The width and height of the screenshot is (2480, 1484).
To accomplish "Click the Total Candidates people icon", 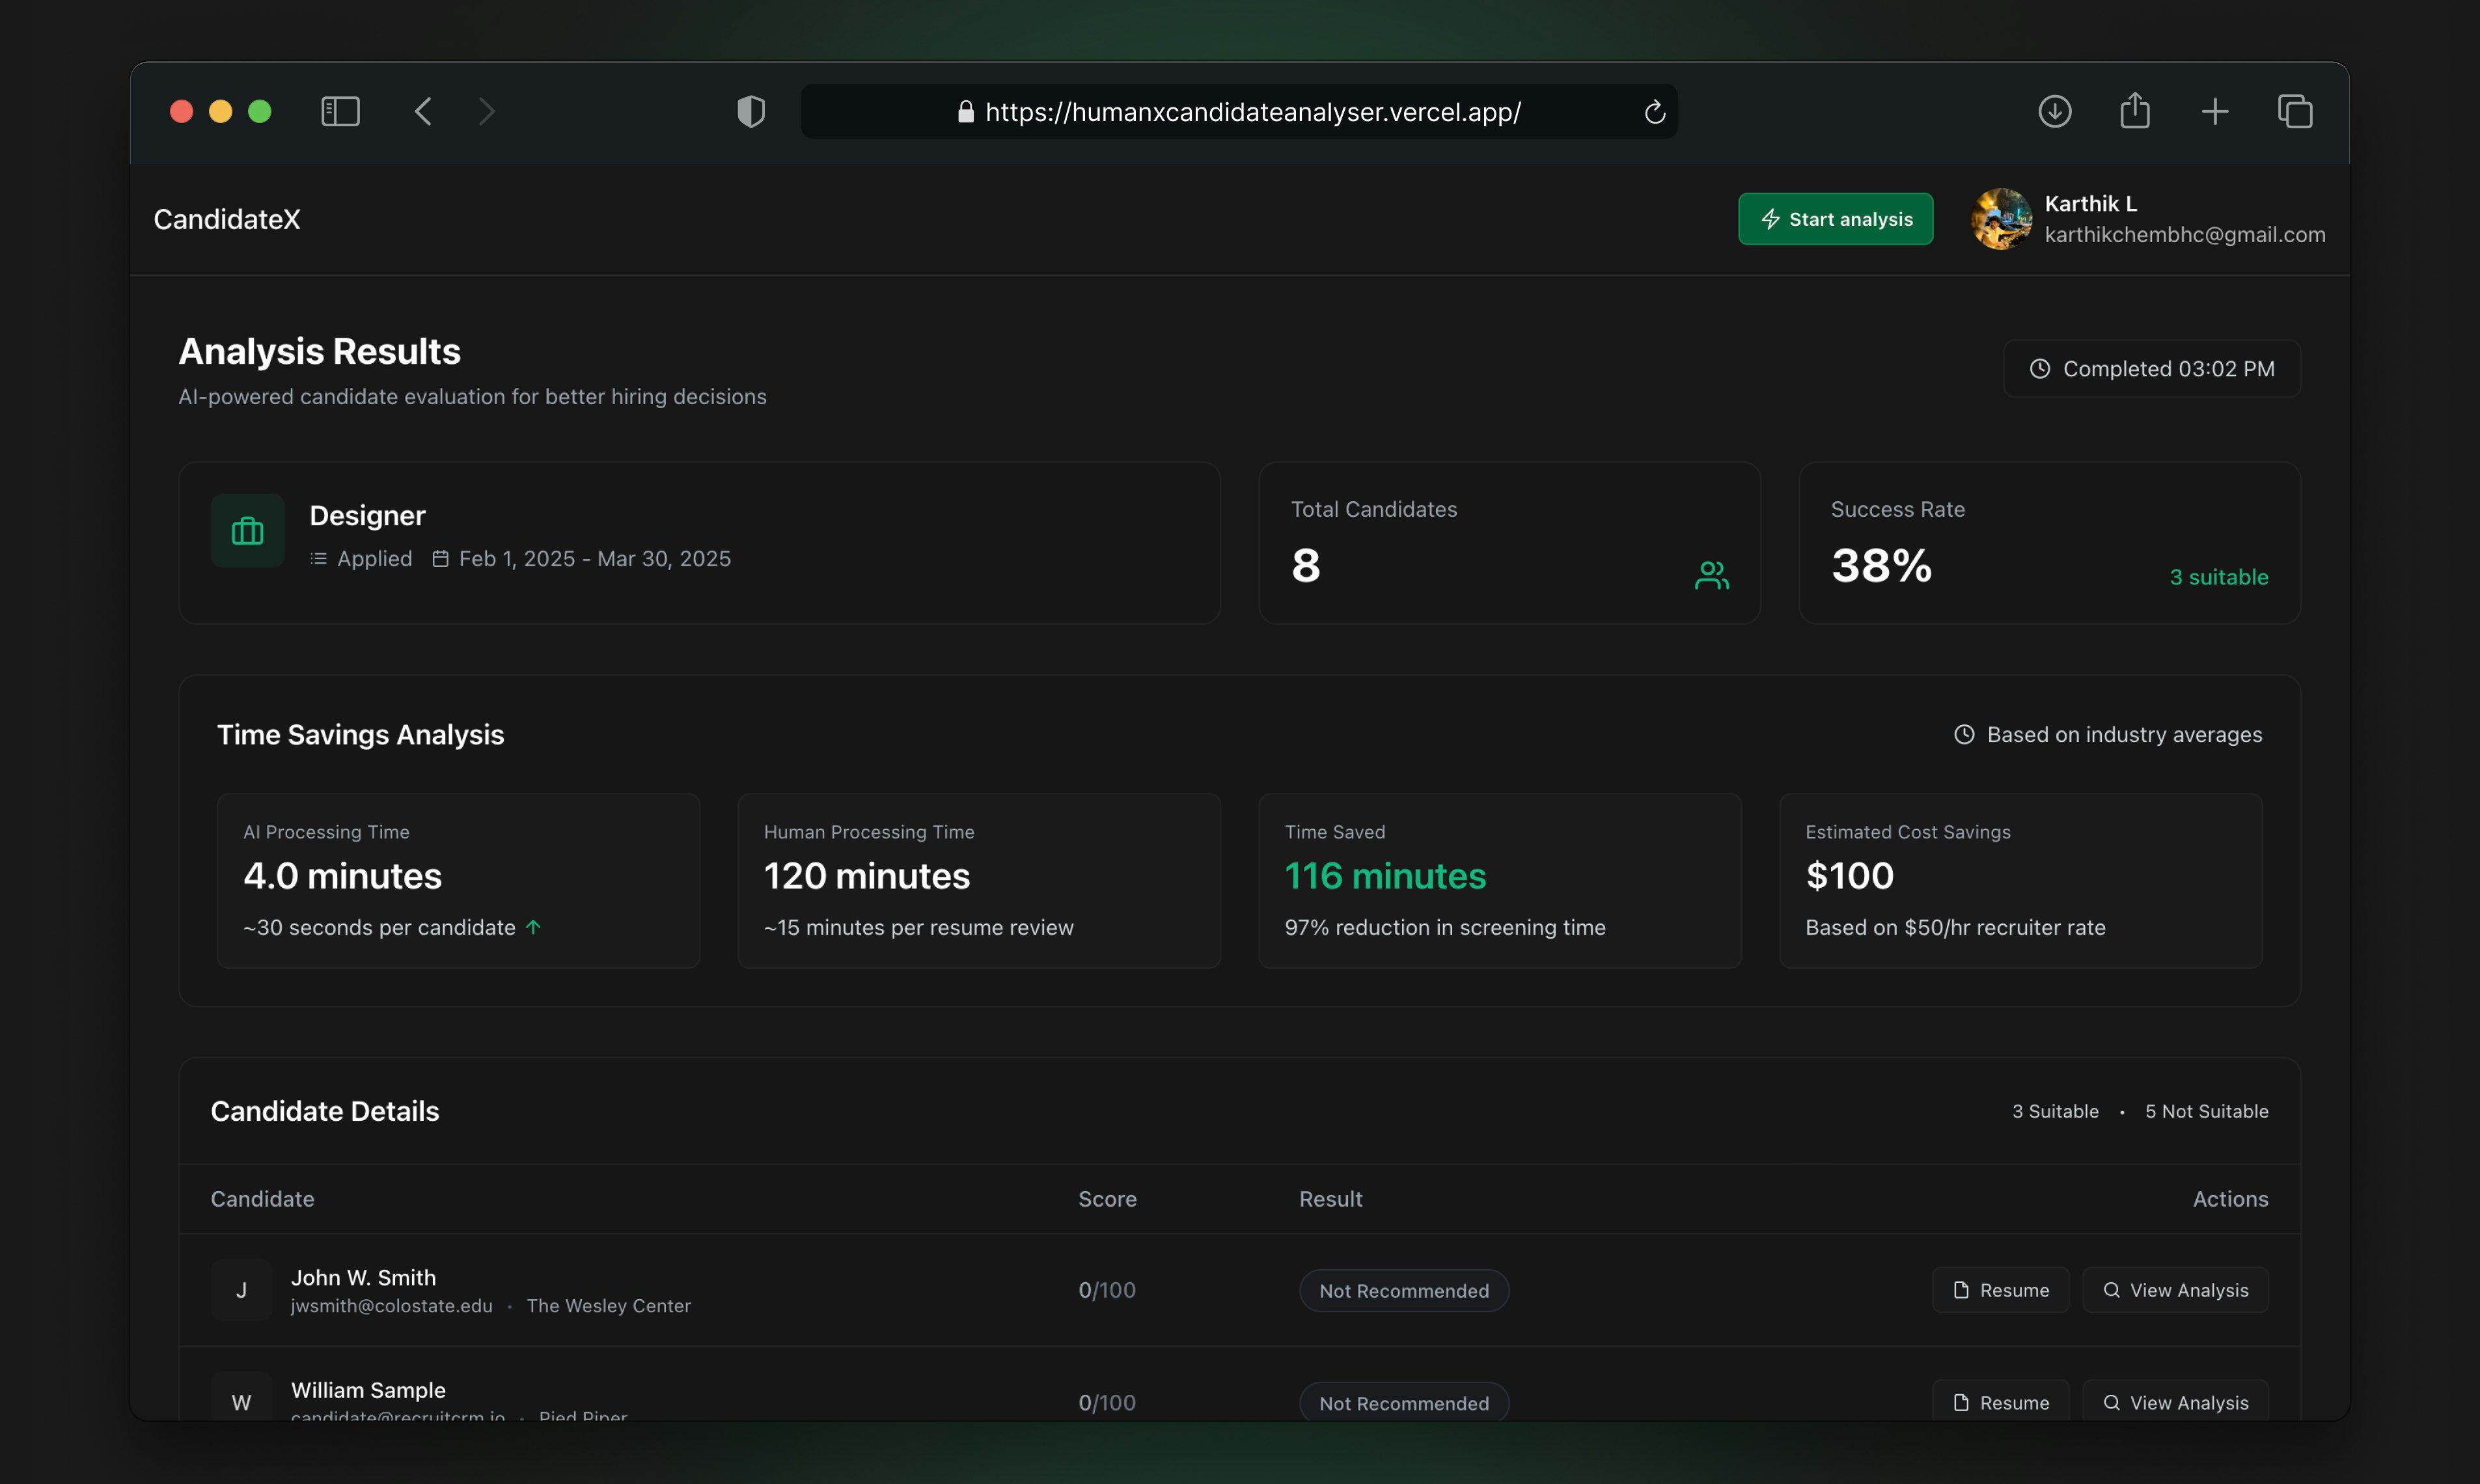I will [x=1712, y=575].
